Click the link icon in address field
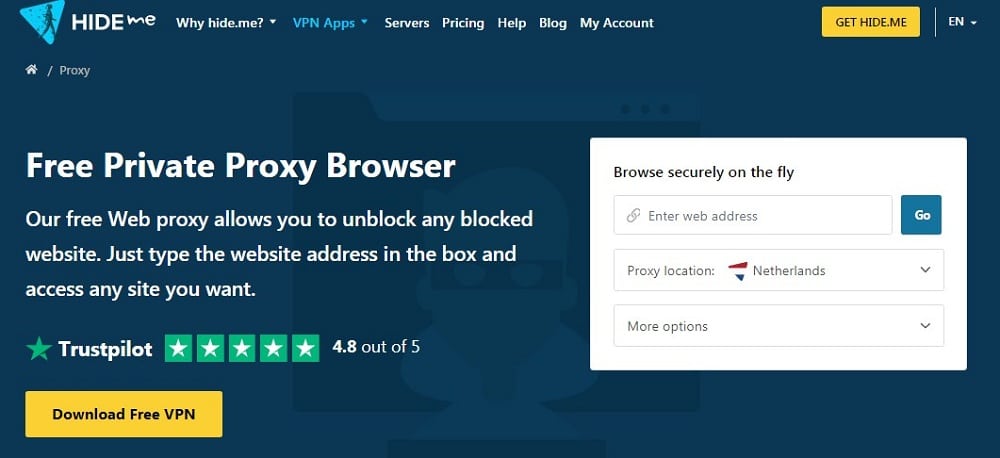This screenshot has width=1000, height=458. pyautogui.click(x=633, y=216)
